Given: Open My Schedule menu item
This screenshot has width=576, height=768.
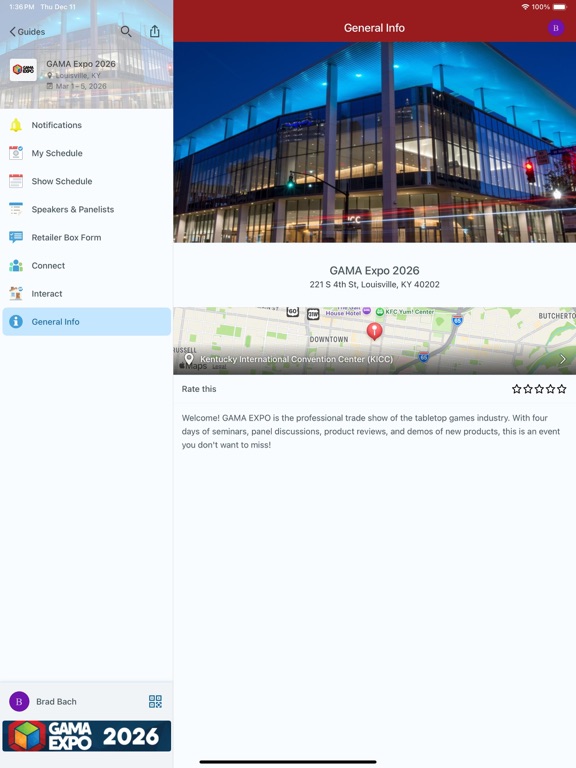Looking at the screenshot, I should [x=87, y=153].
